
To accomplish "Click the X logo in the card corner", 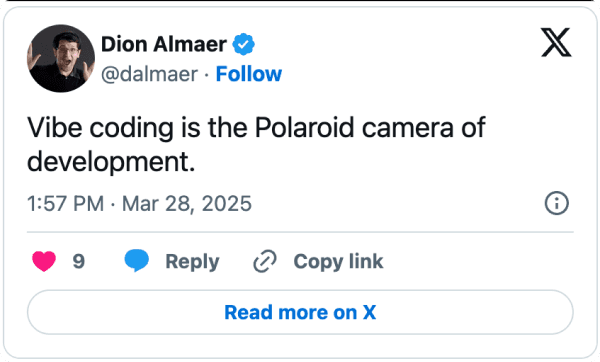I will [556, 42].
